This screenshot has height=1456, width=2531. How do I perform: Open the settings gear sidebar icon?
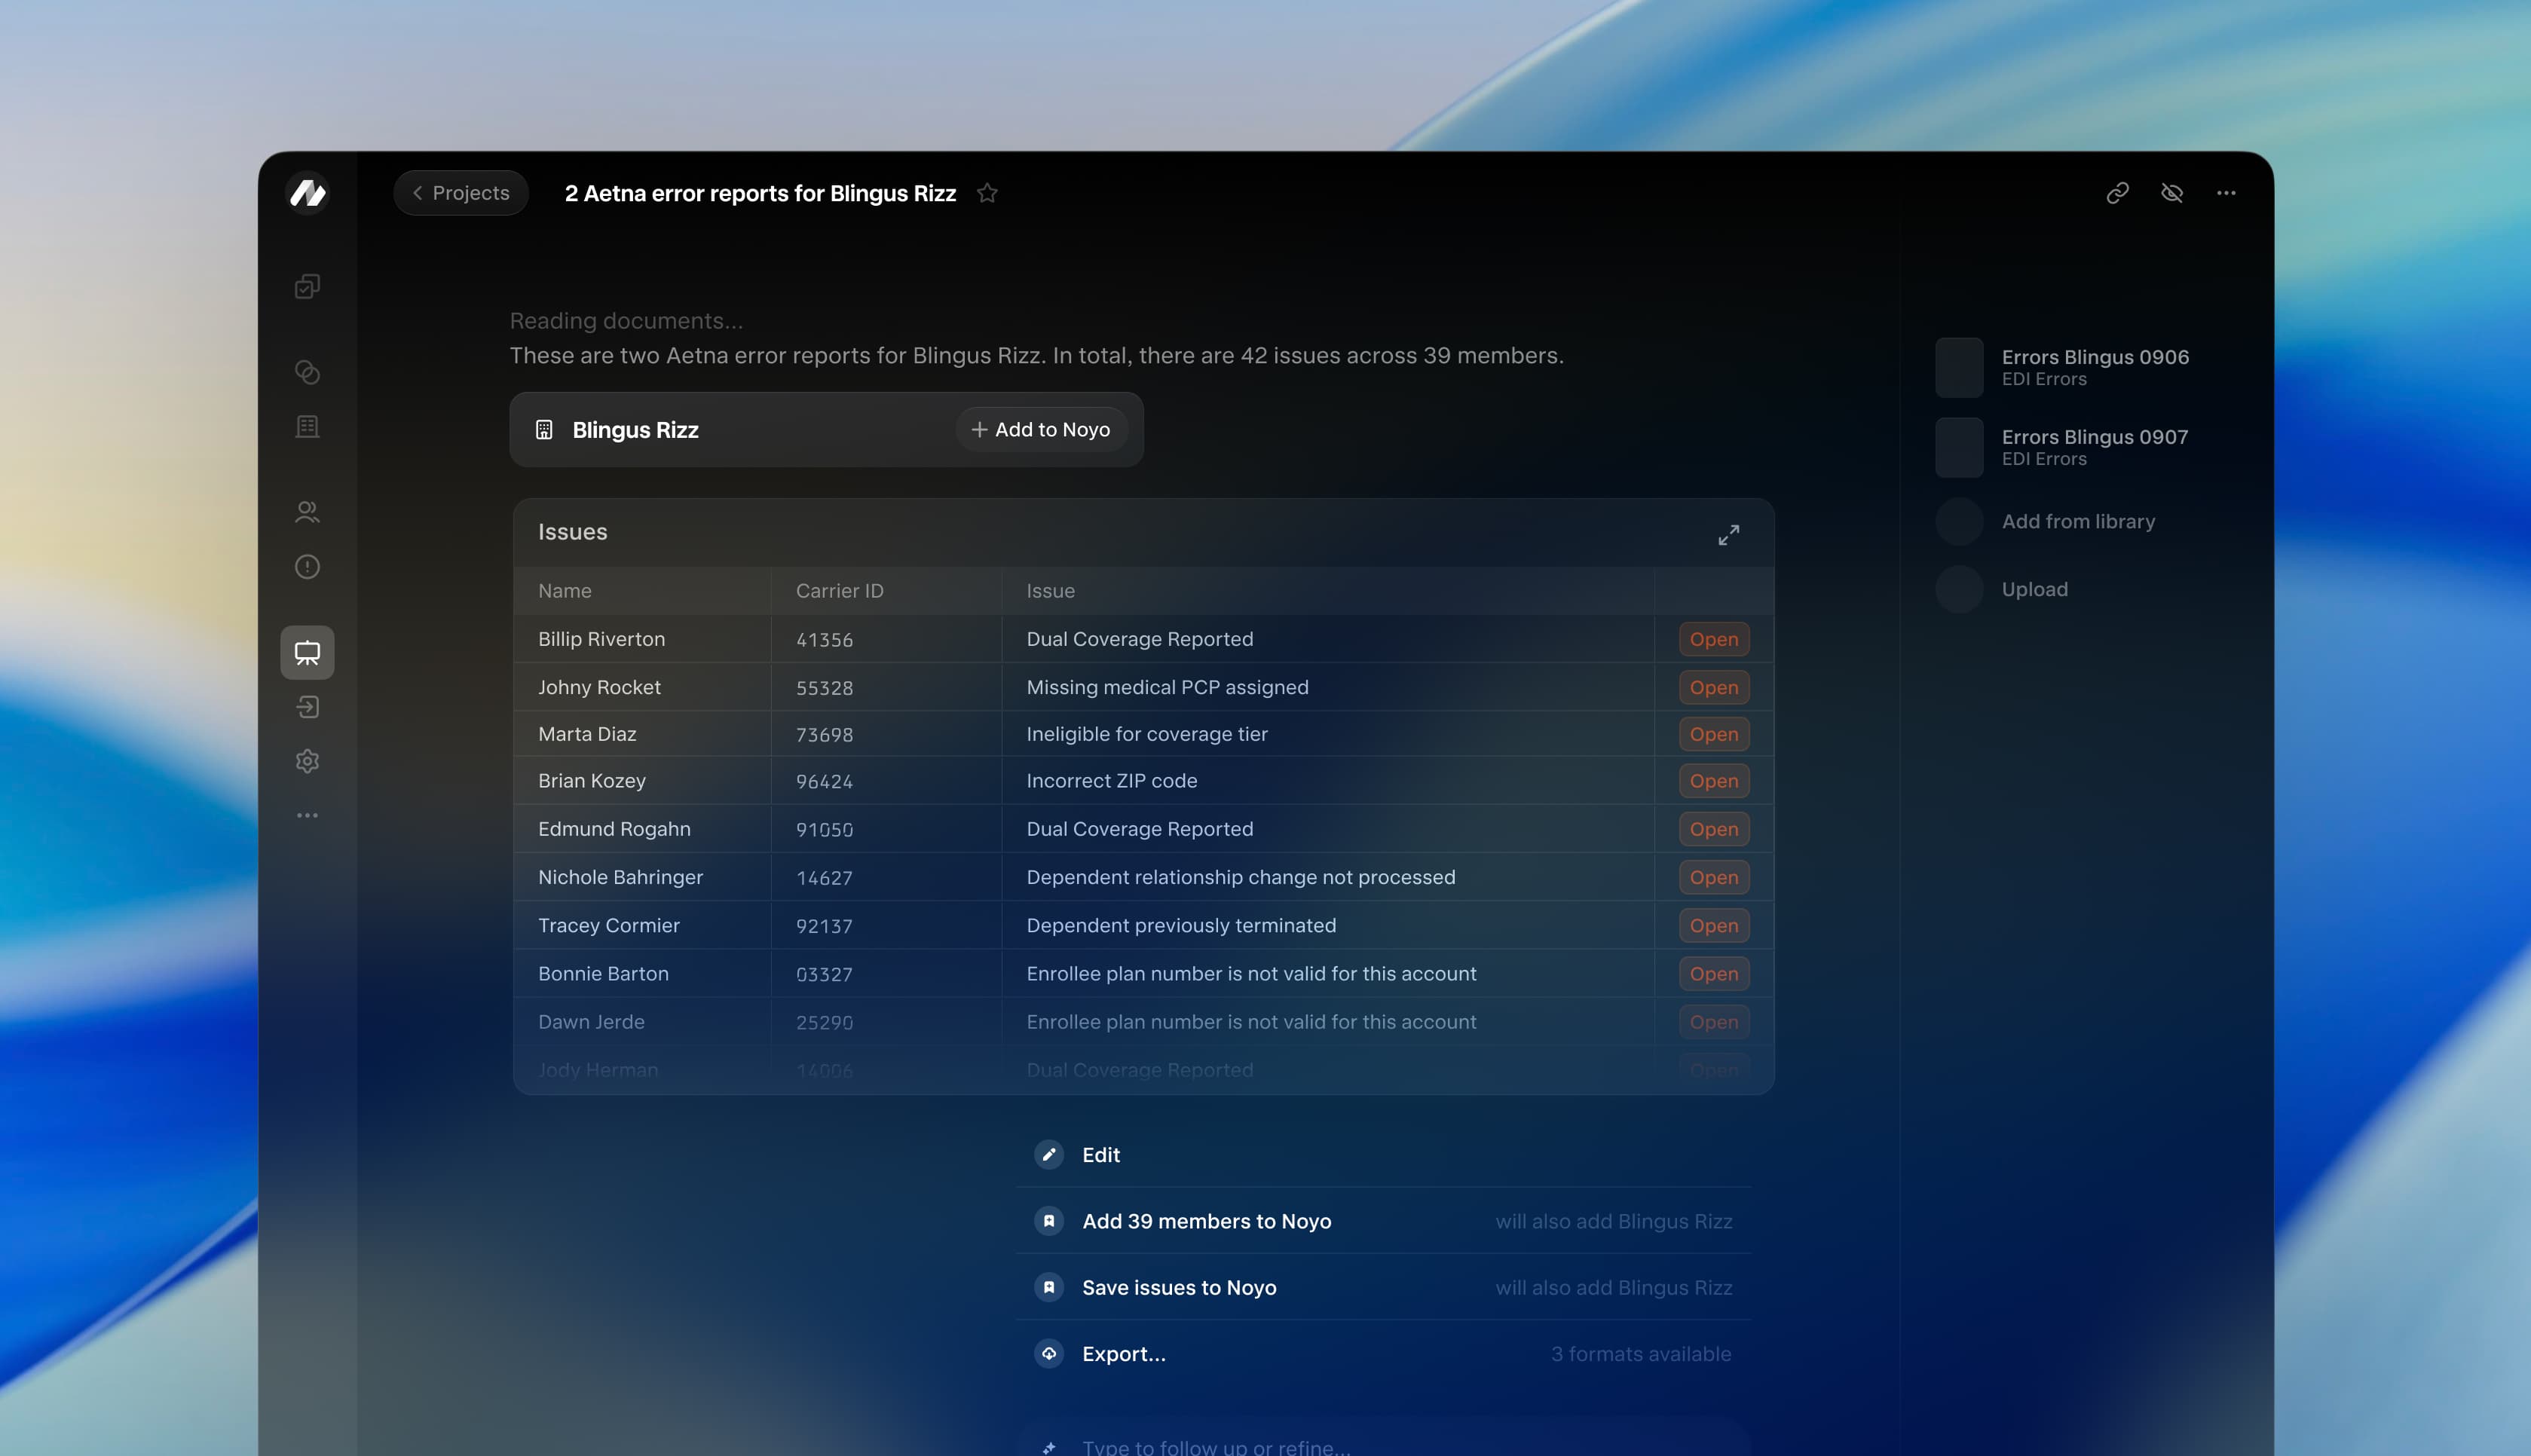point(307,761)
